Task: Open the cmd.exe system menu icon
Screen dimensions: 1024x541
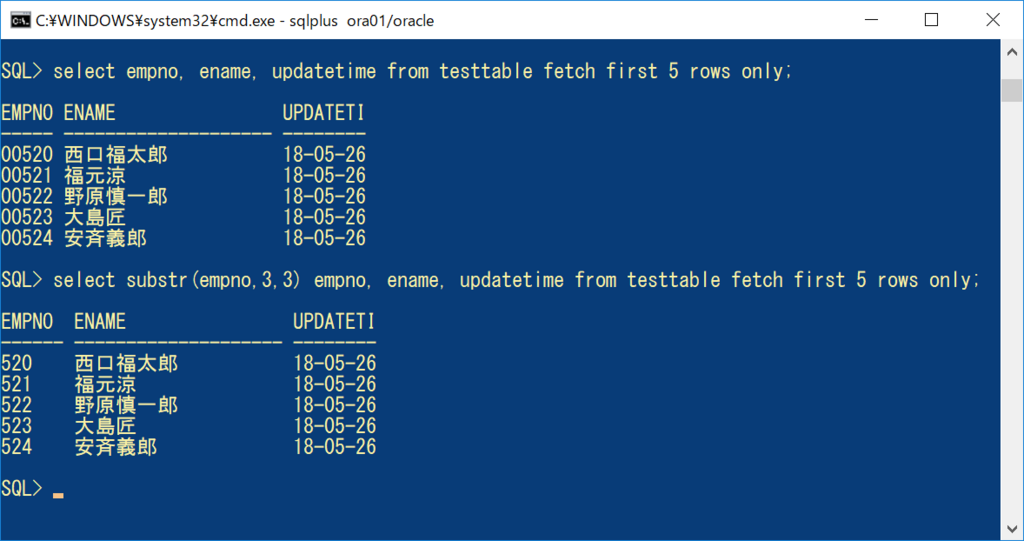Action: tap(20, 20)
